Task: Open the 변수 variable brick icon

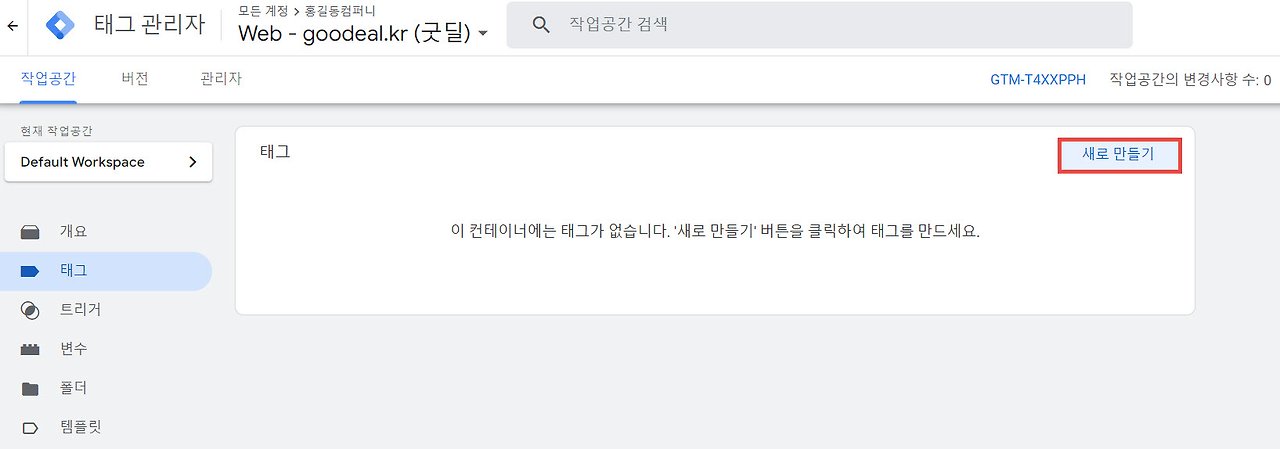Action: (30, 350)
